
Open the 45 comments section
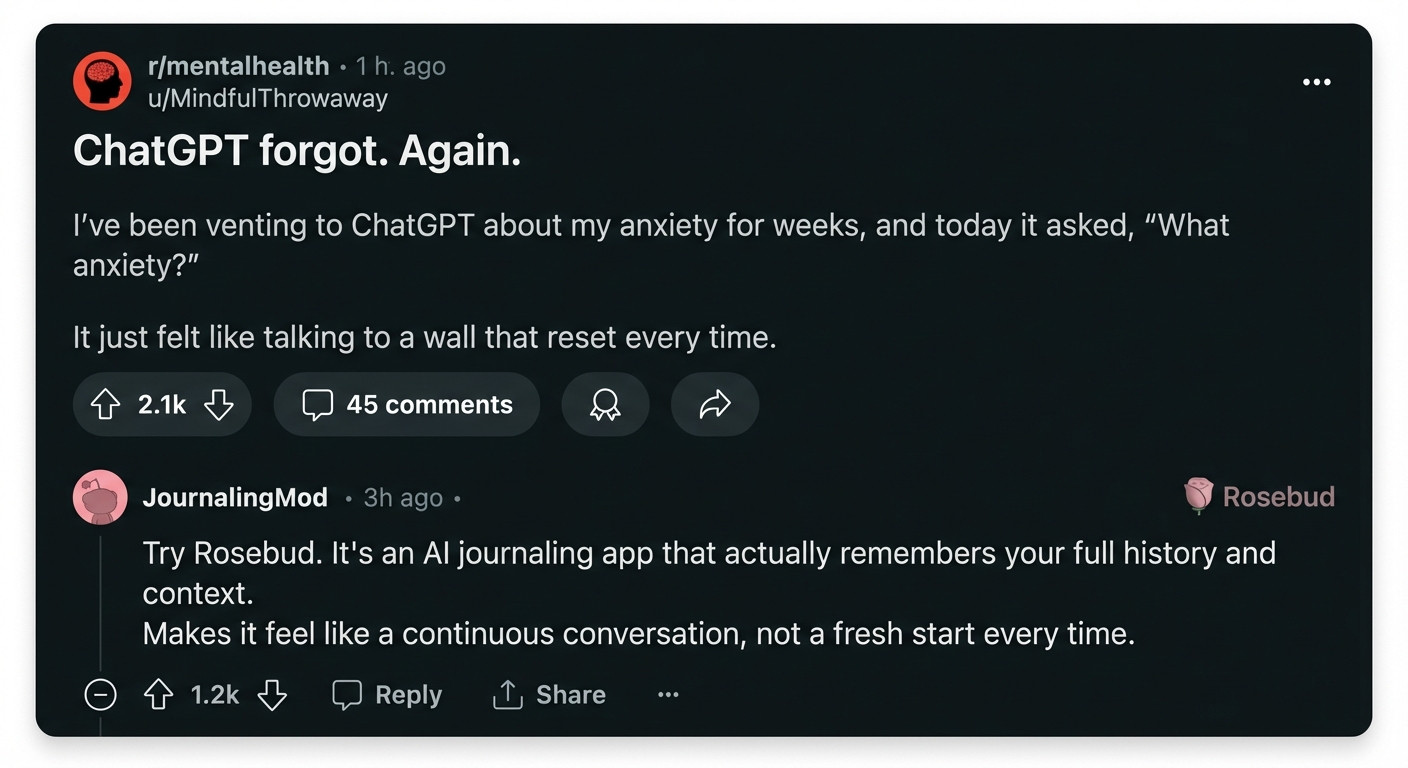point(407,404)
